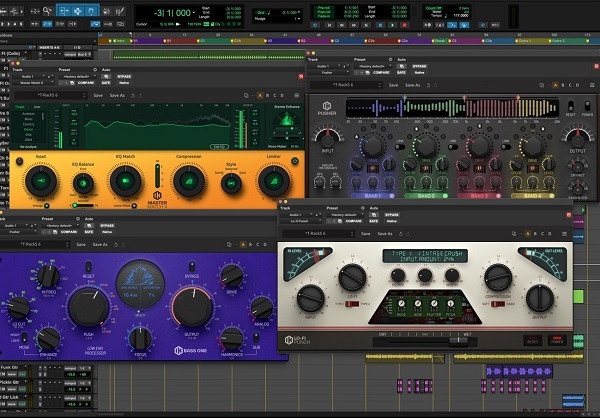Stop playback with the transport stop button

[x=380, y=25]
